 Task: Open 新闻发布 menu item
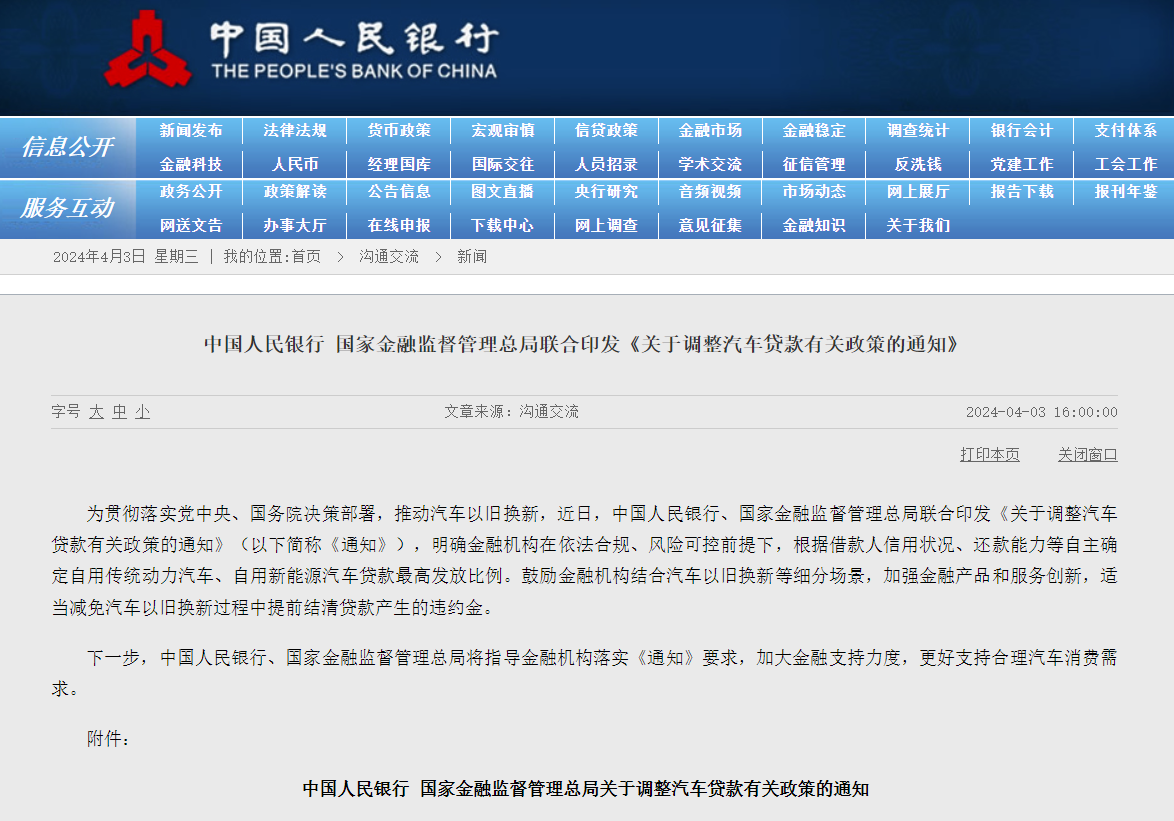191,131
